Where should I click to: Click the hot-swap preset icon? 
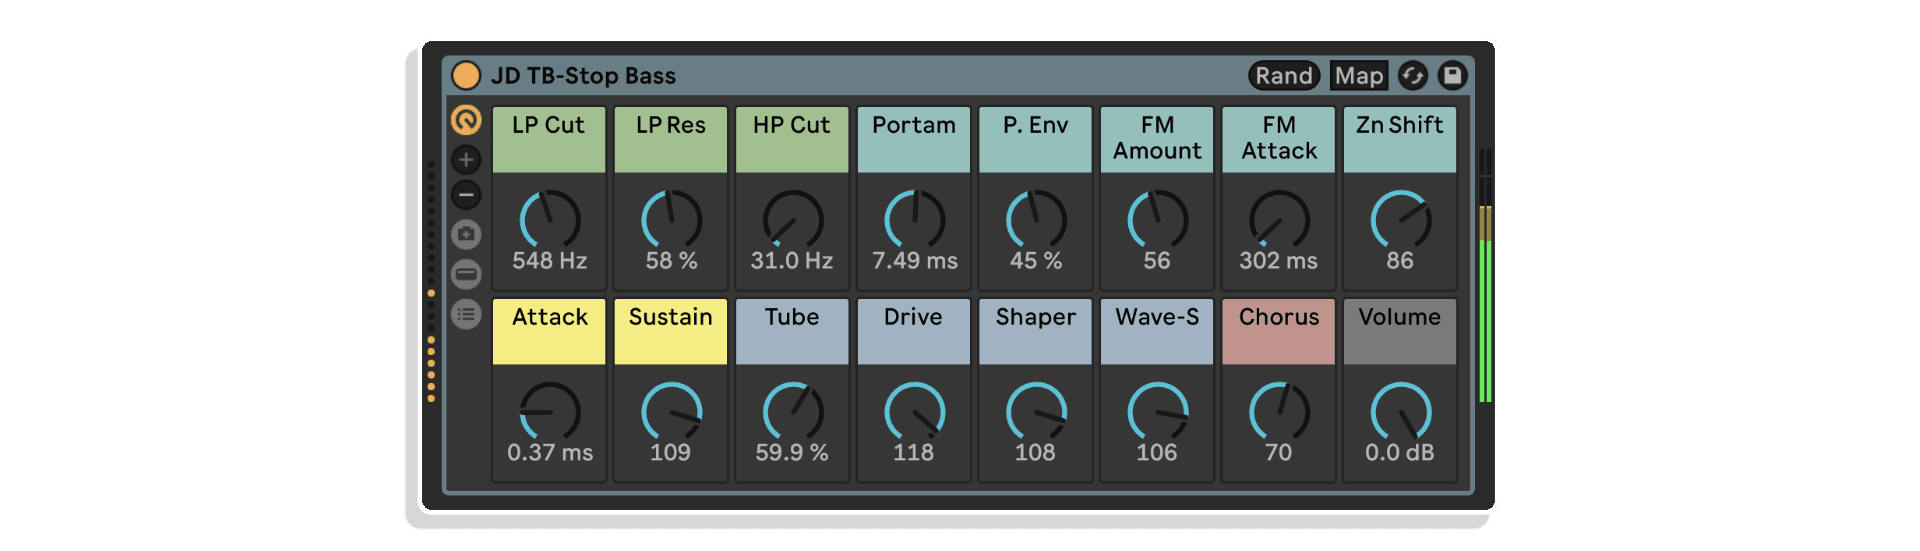click(x=1412, y=76)
